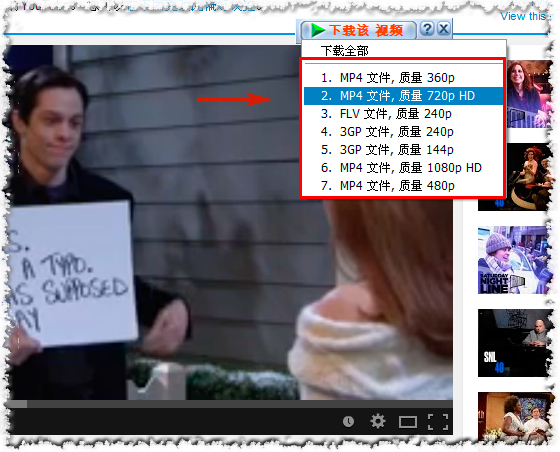Viewport: 560px width, 452px height.
Task: Open the help question mark icon
Action: coord(427,29)
